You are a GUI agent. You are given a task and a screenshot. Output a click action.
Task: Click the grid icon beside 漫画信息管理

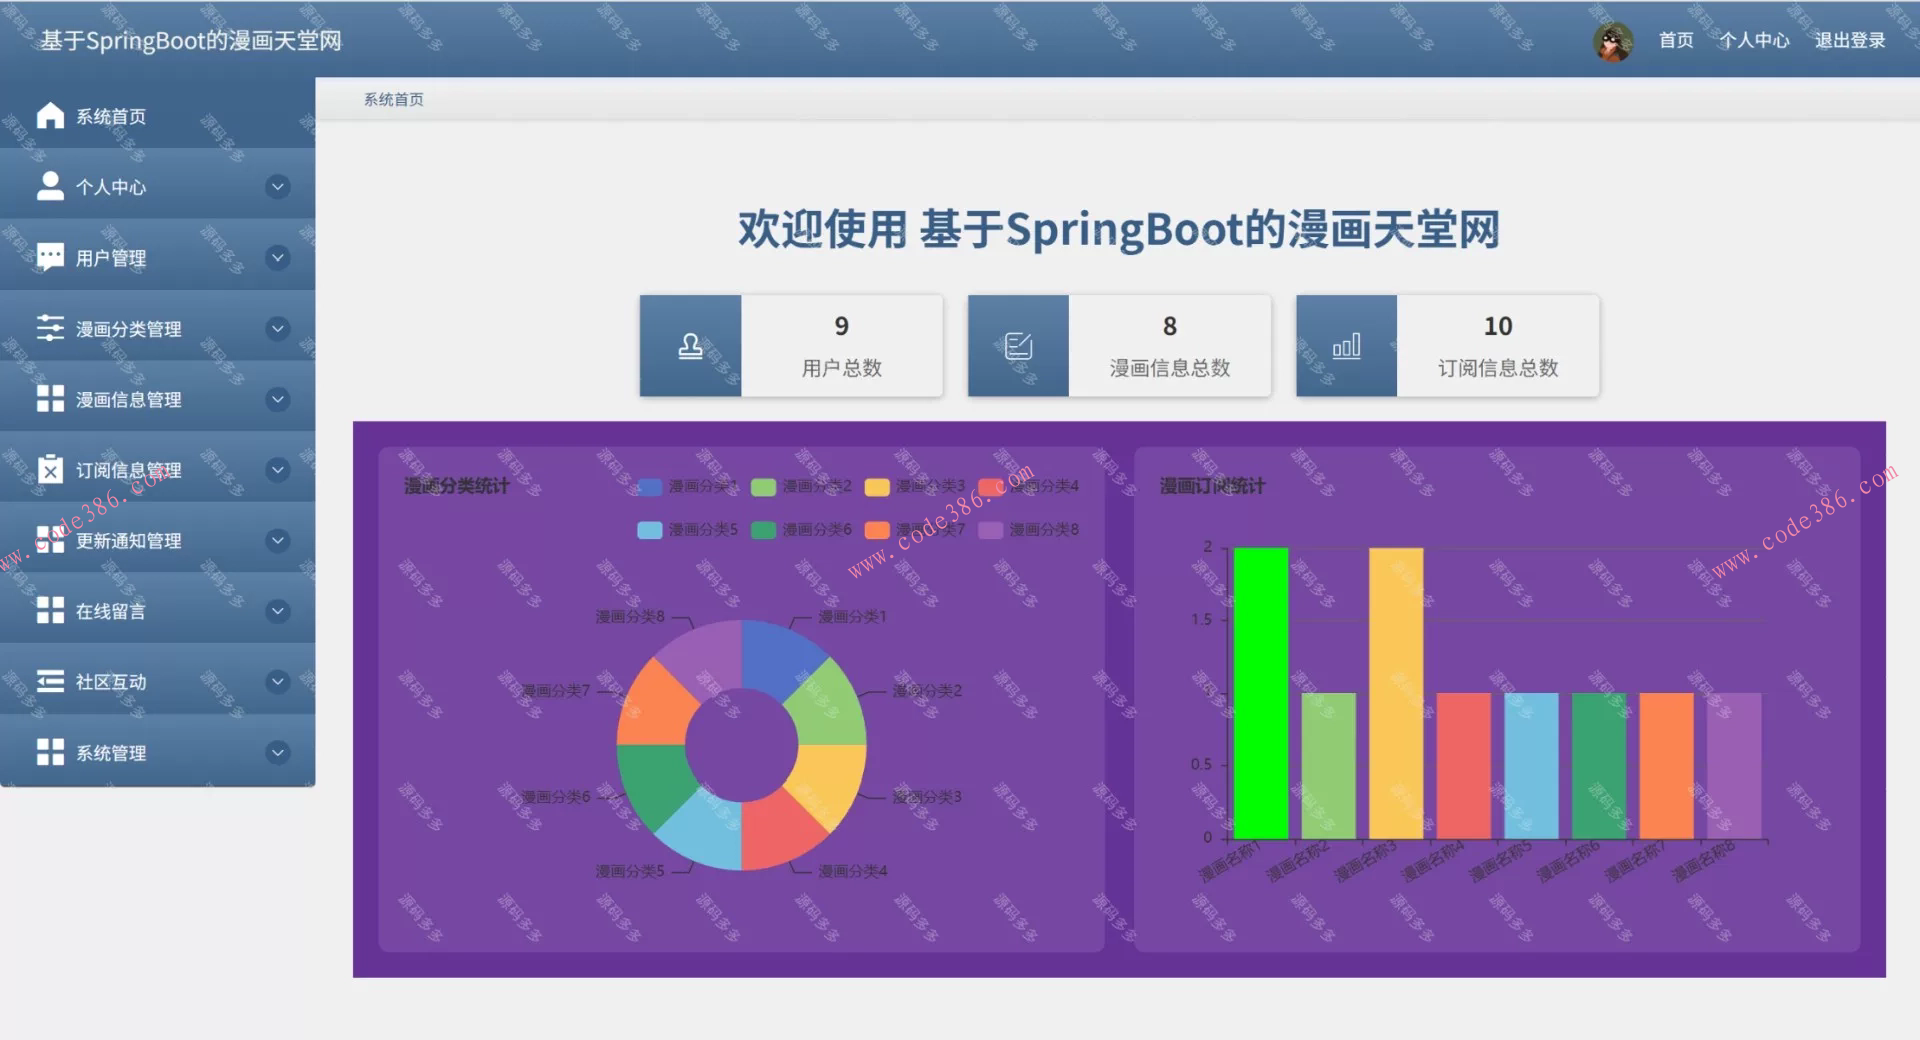[50, 399]
